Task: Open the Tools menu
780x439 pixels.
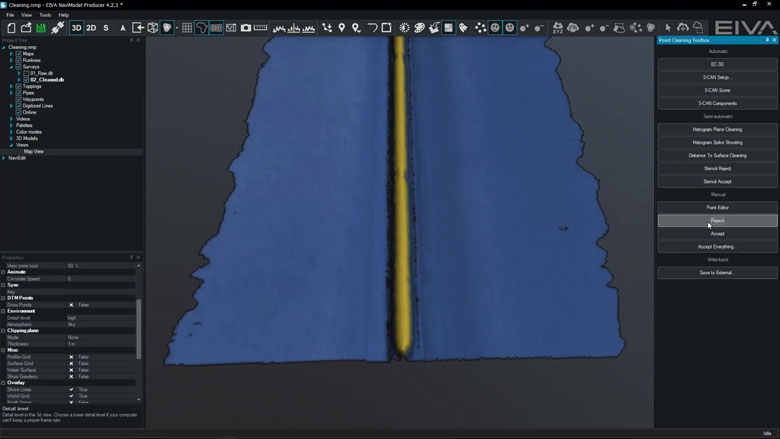Action: [x=45, y=15]
